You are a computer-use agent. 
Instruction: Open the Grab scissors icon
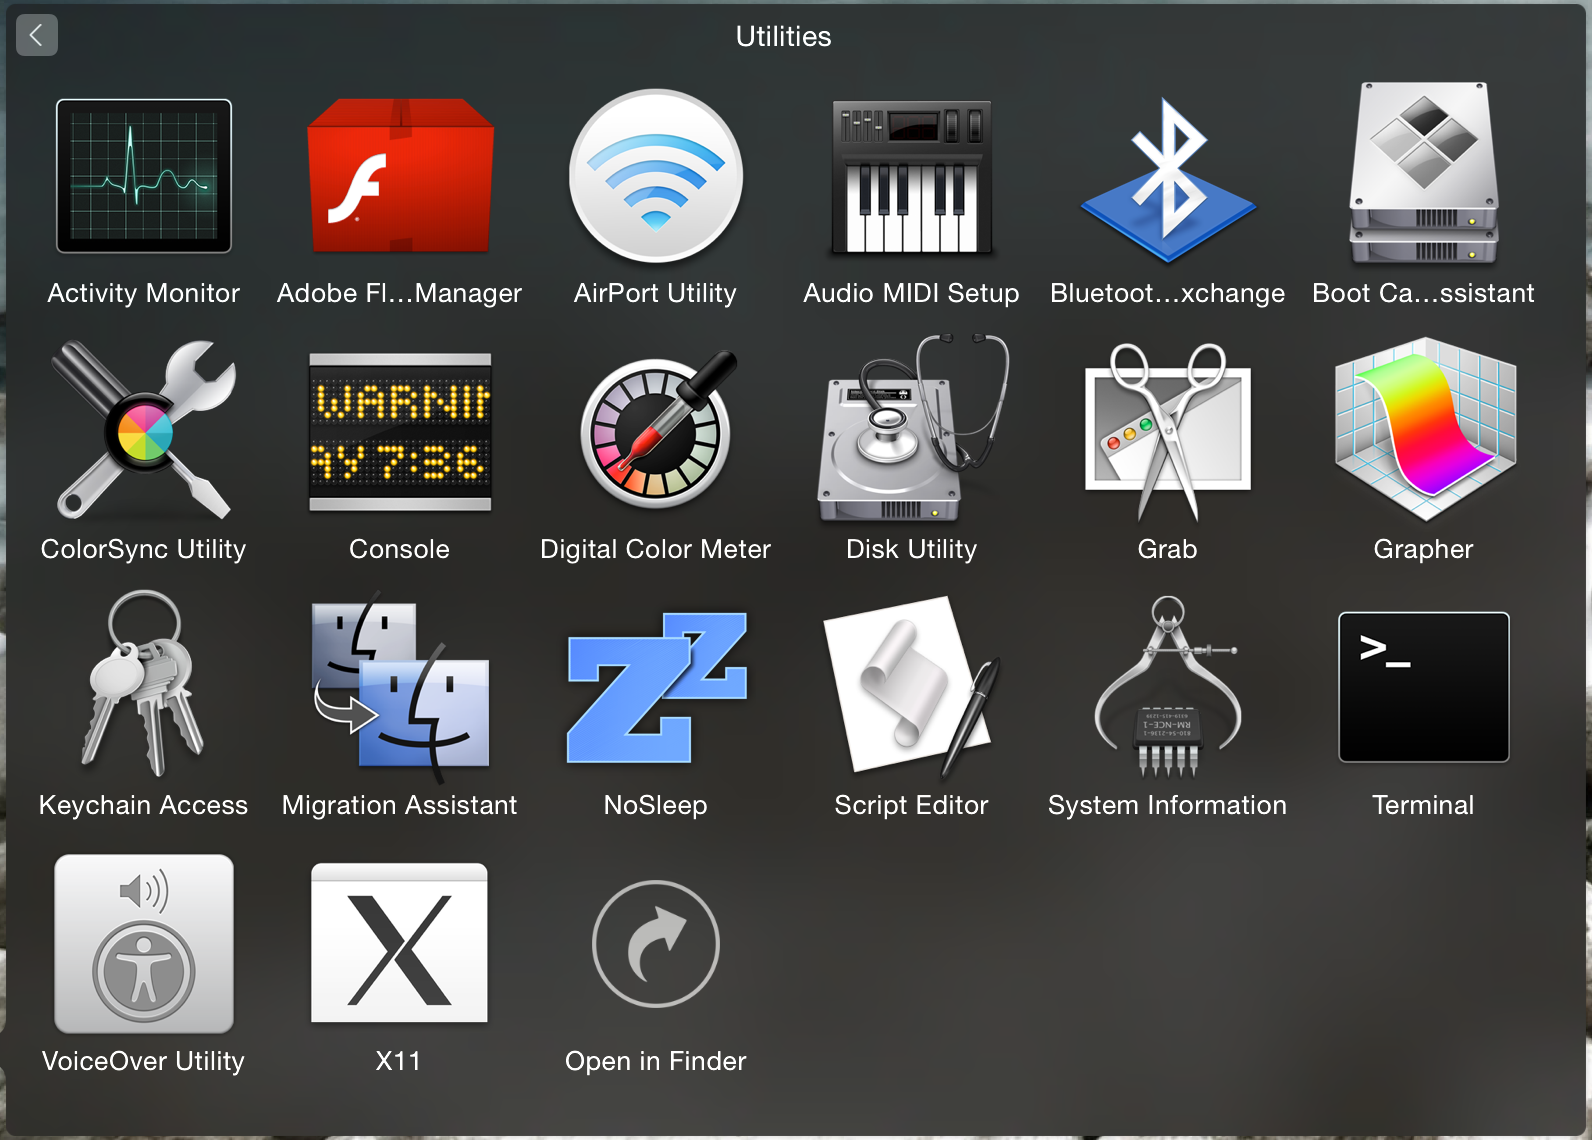click(x=1168, y=432)
